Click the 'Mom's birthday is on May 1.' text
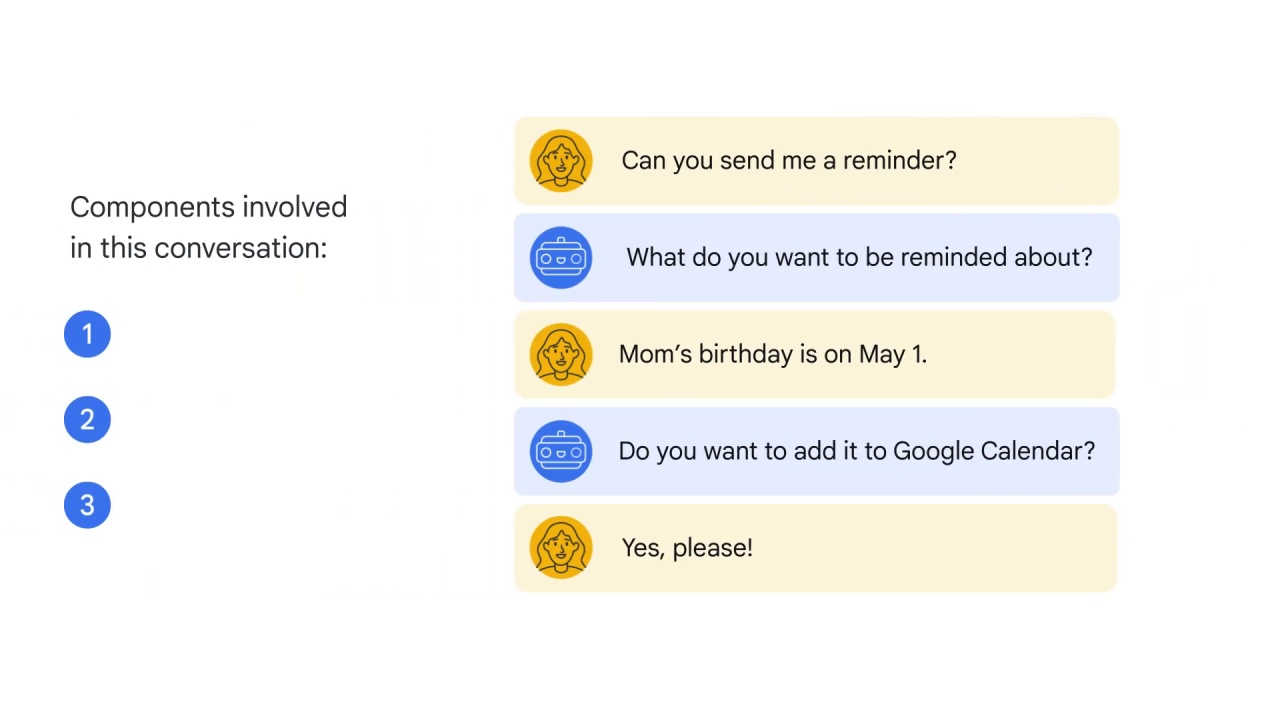 tap(773, 354)
